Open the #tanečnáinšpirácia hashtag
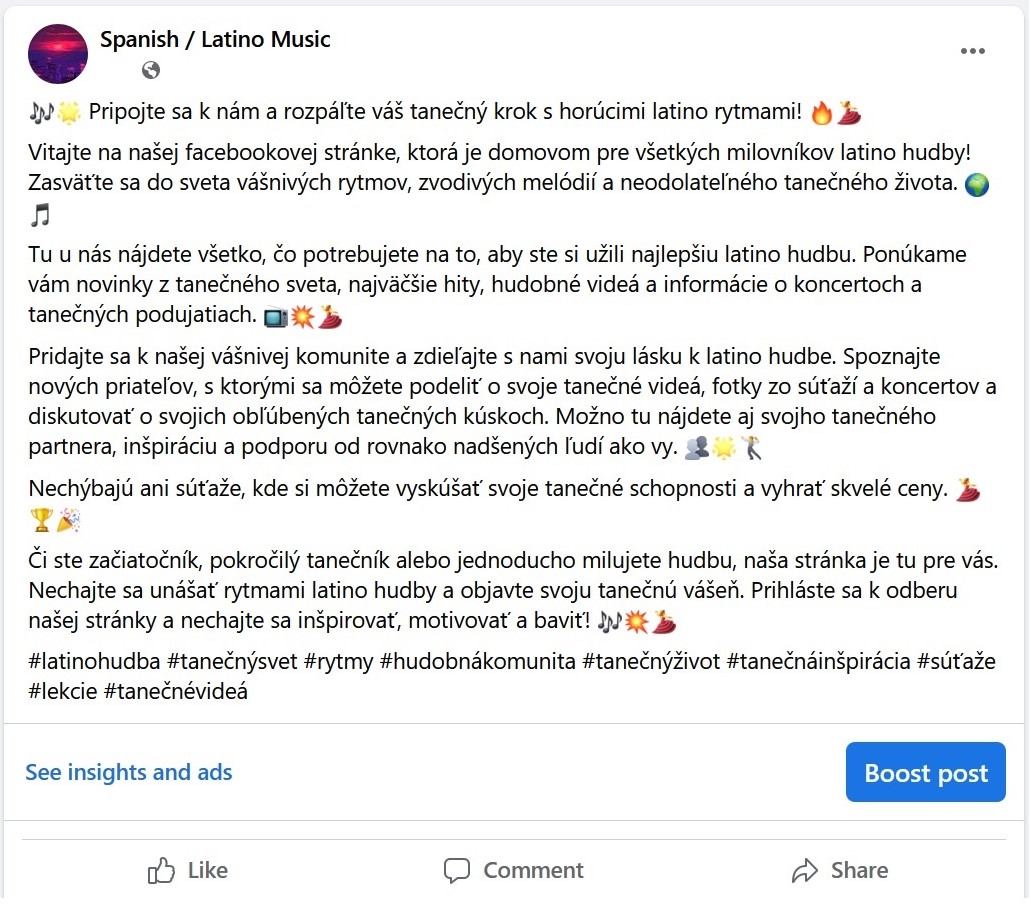 click(x=819, y=661)
